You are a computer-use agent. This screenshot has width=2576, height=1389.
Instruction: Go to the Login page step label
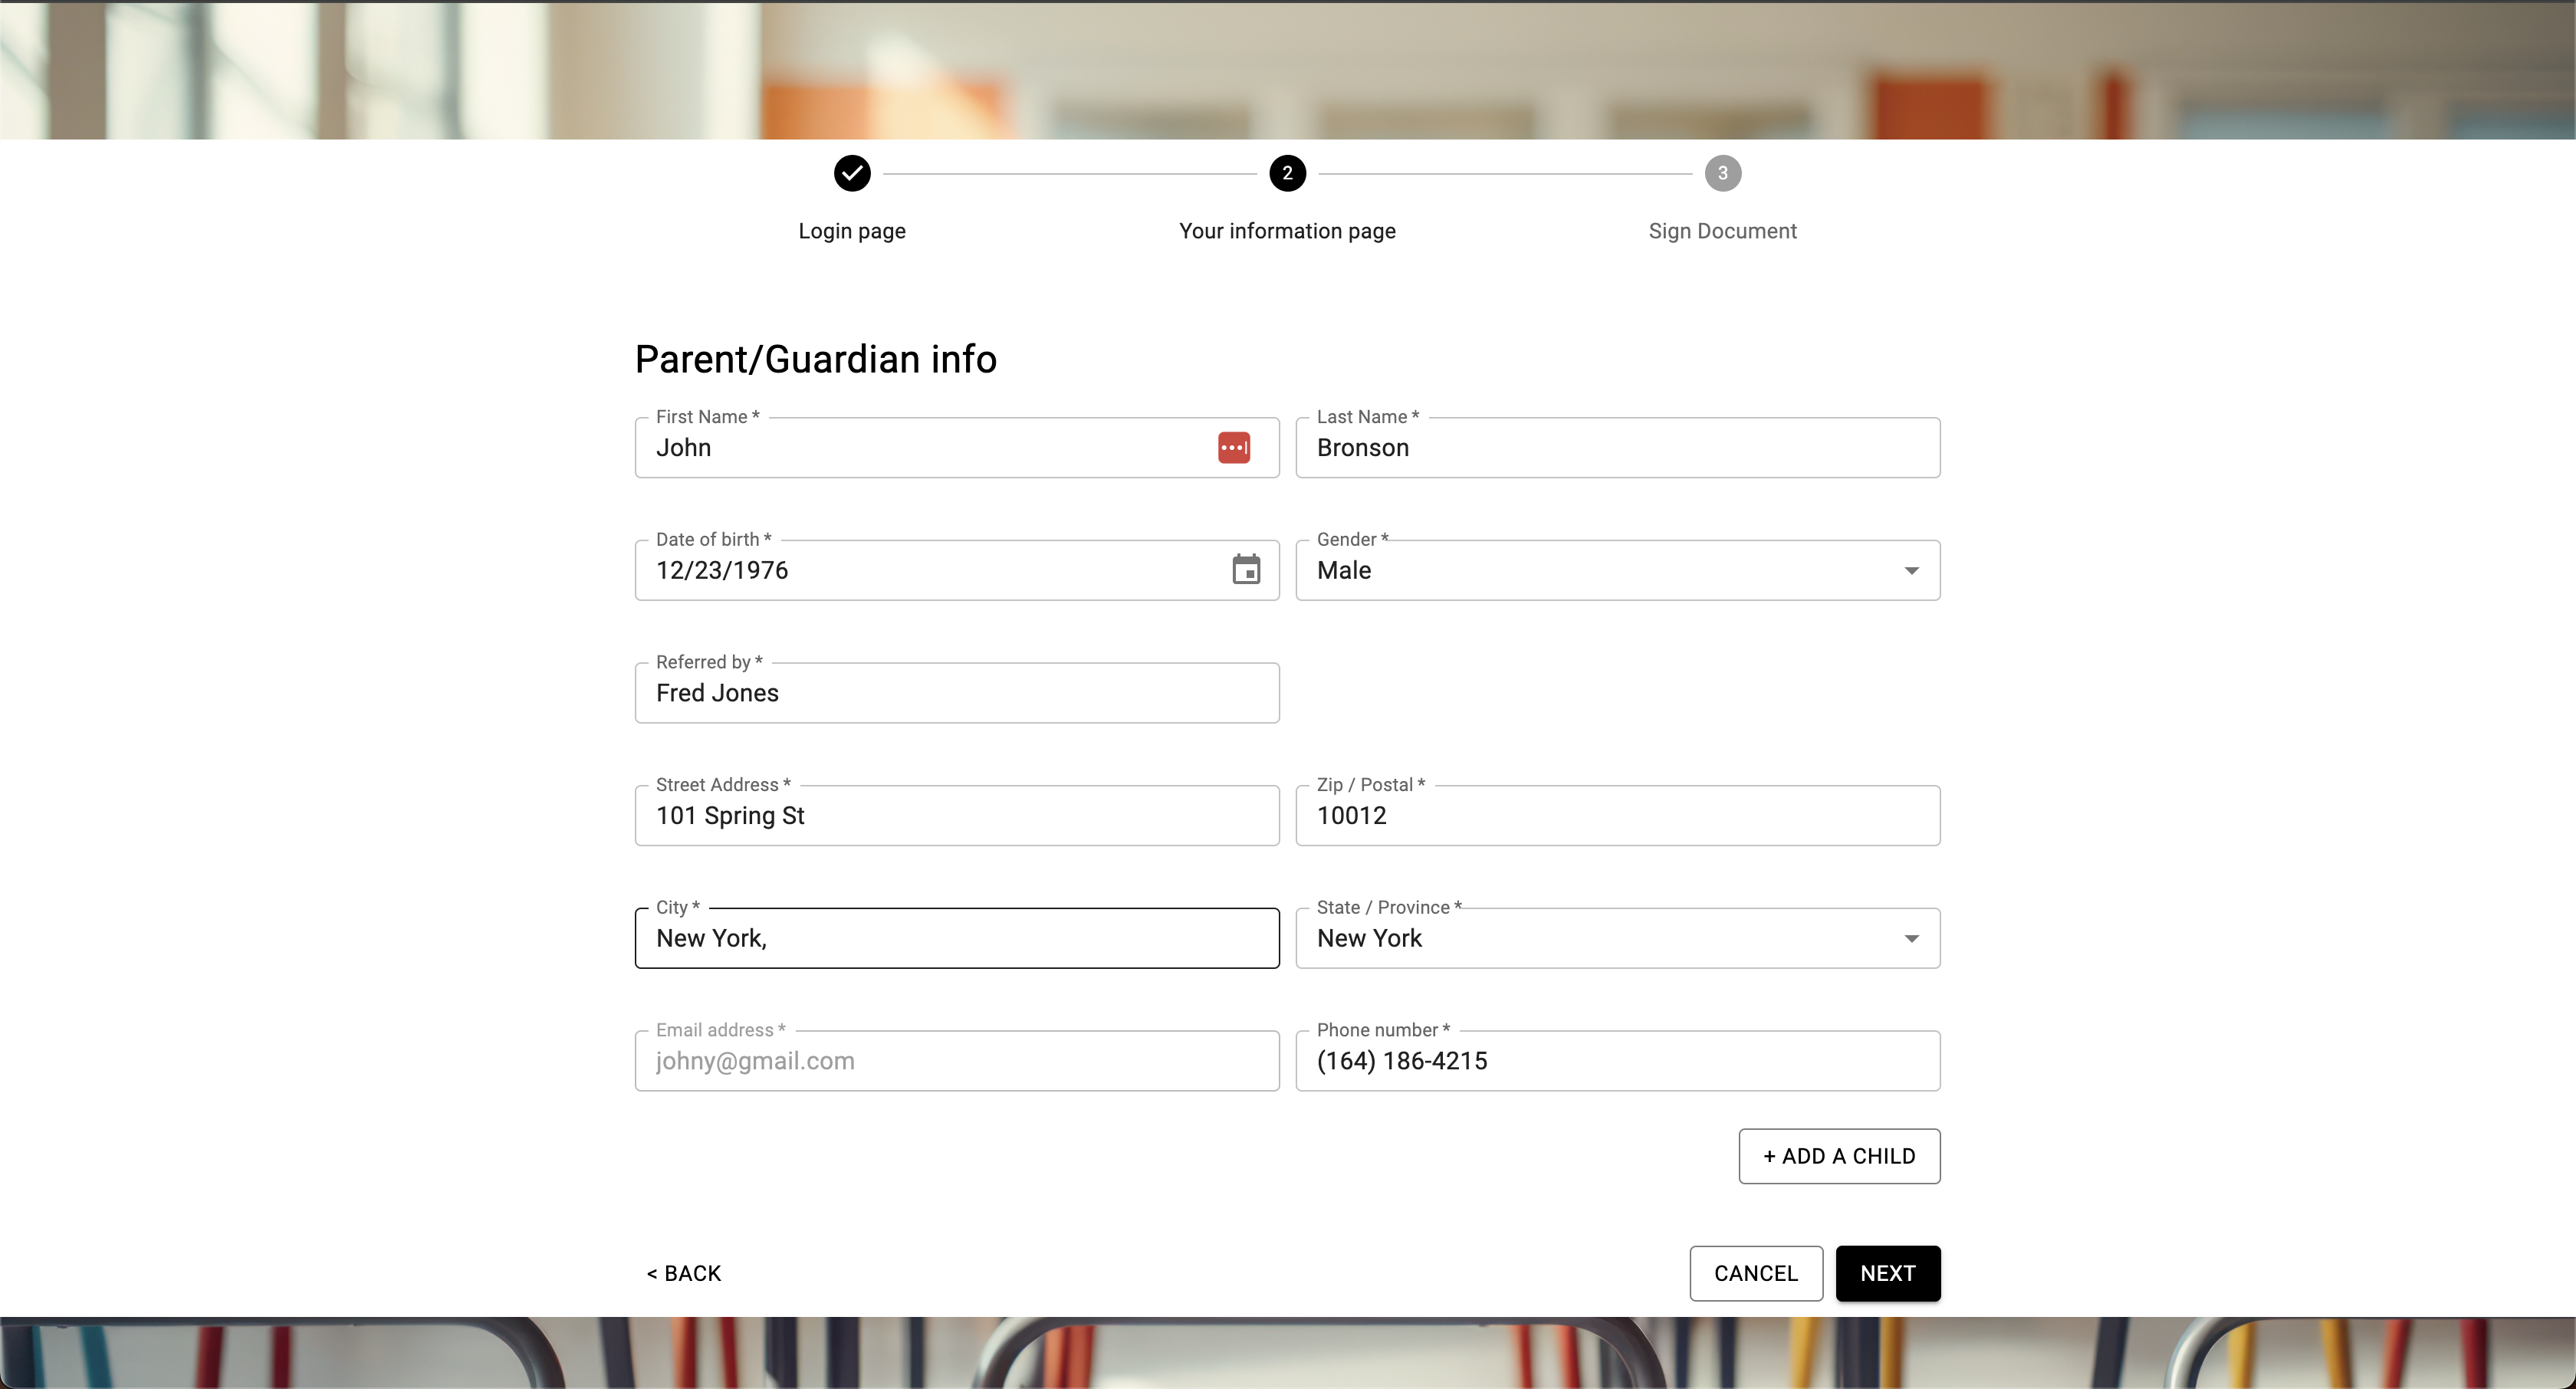point(852,231)
